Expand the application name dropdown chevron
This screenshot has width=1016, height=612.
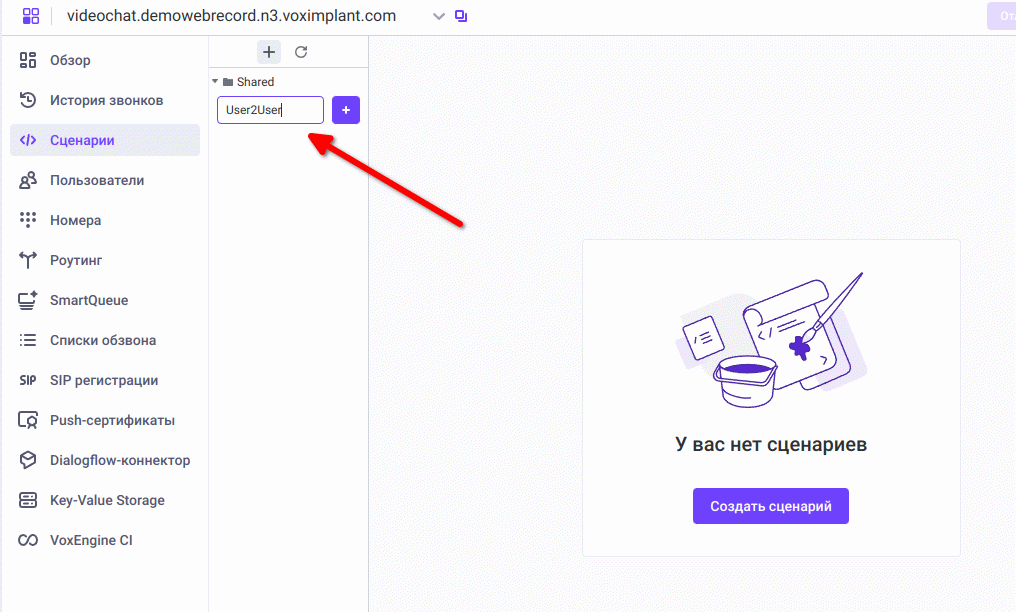[x=438, y=16]
